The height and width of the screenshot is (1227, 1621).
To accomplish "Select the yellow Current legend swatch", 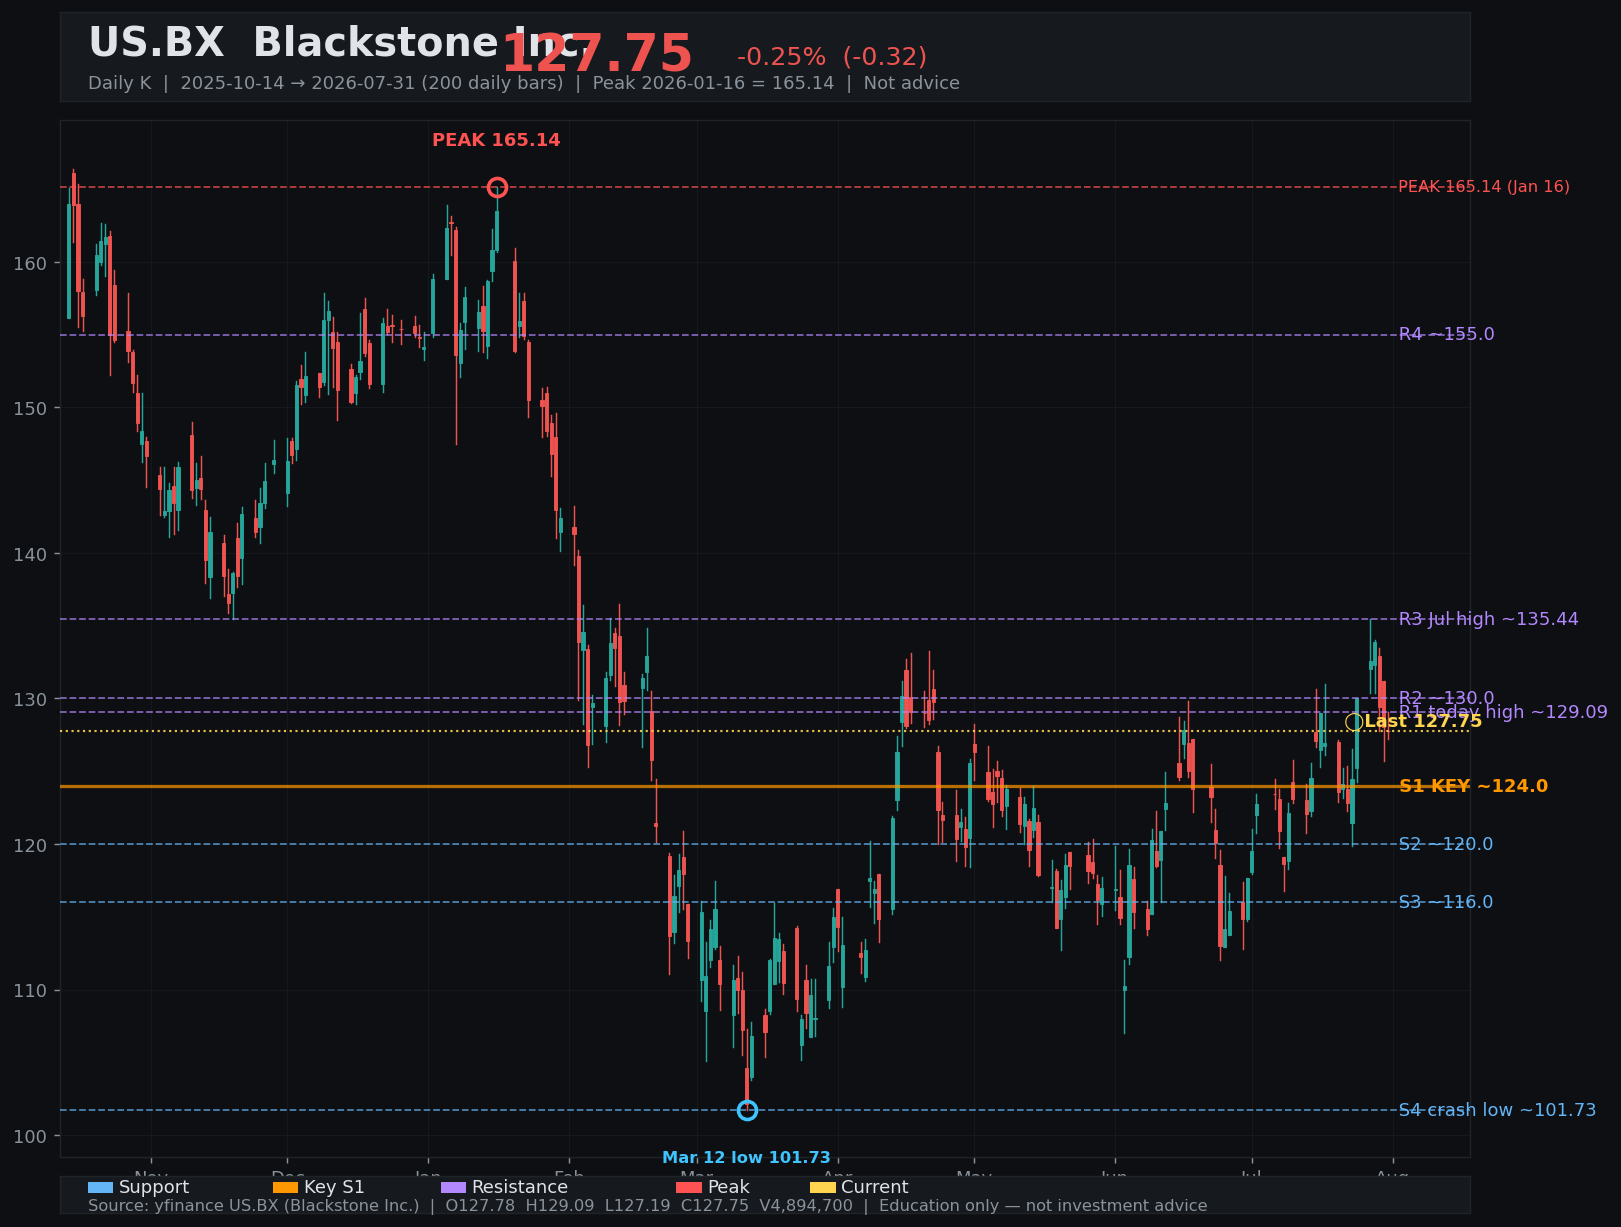I will pos(822,1187).
